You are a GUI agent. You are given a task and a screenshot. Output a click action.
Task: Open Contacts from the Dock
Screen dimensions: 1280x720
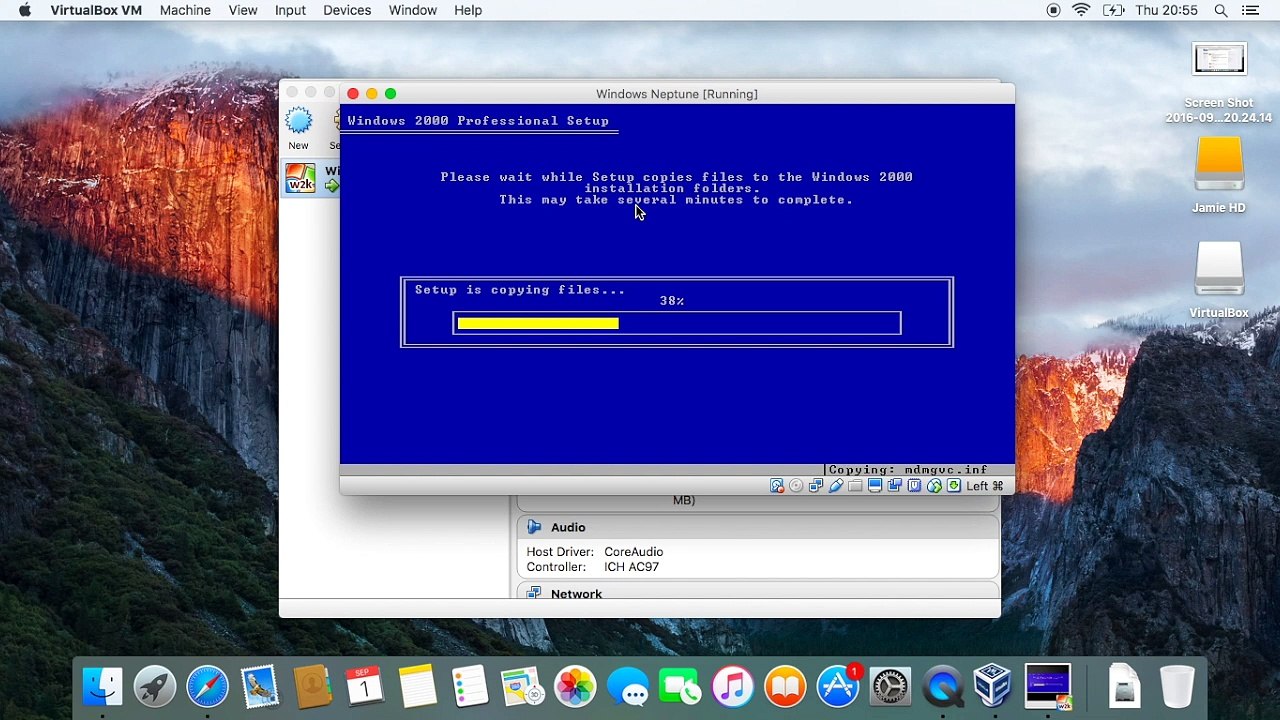pos(312,686)
